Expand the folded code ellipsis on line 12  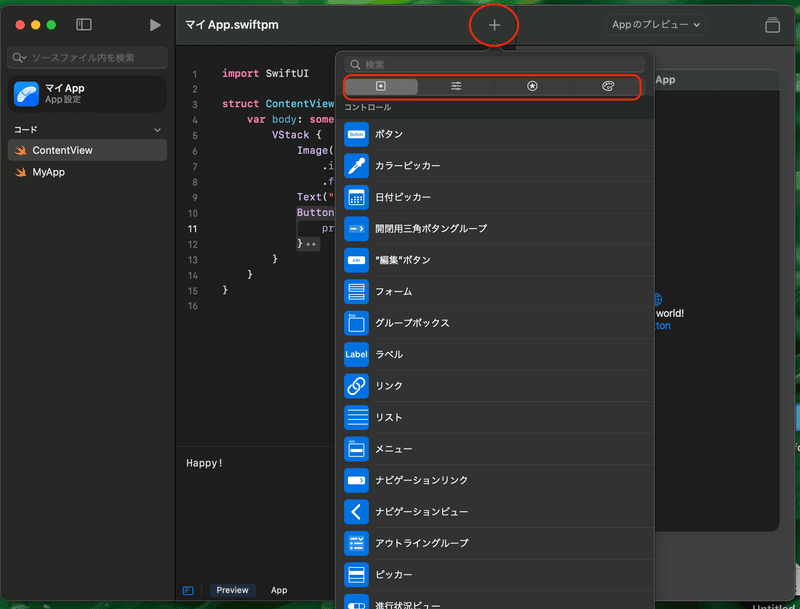[311, 244]
